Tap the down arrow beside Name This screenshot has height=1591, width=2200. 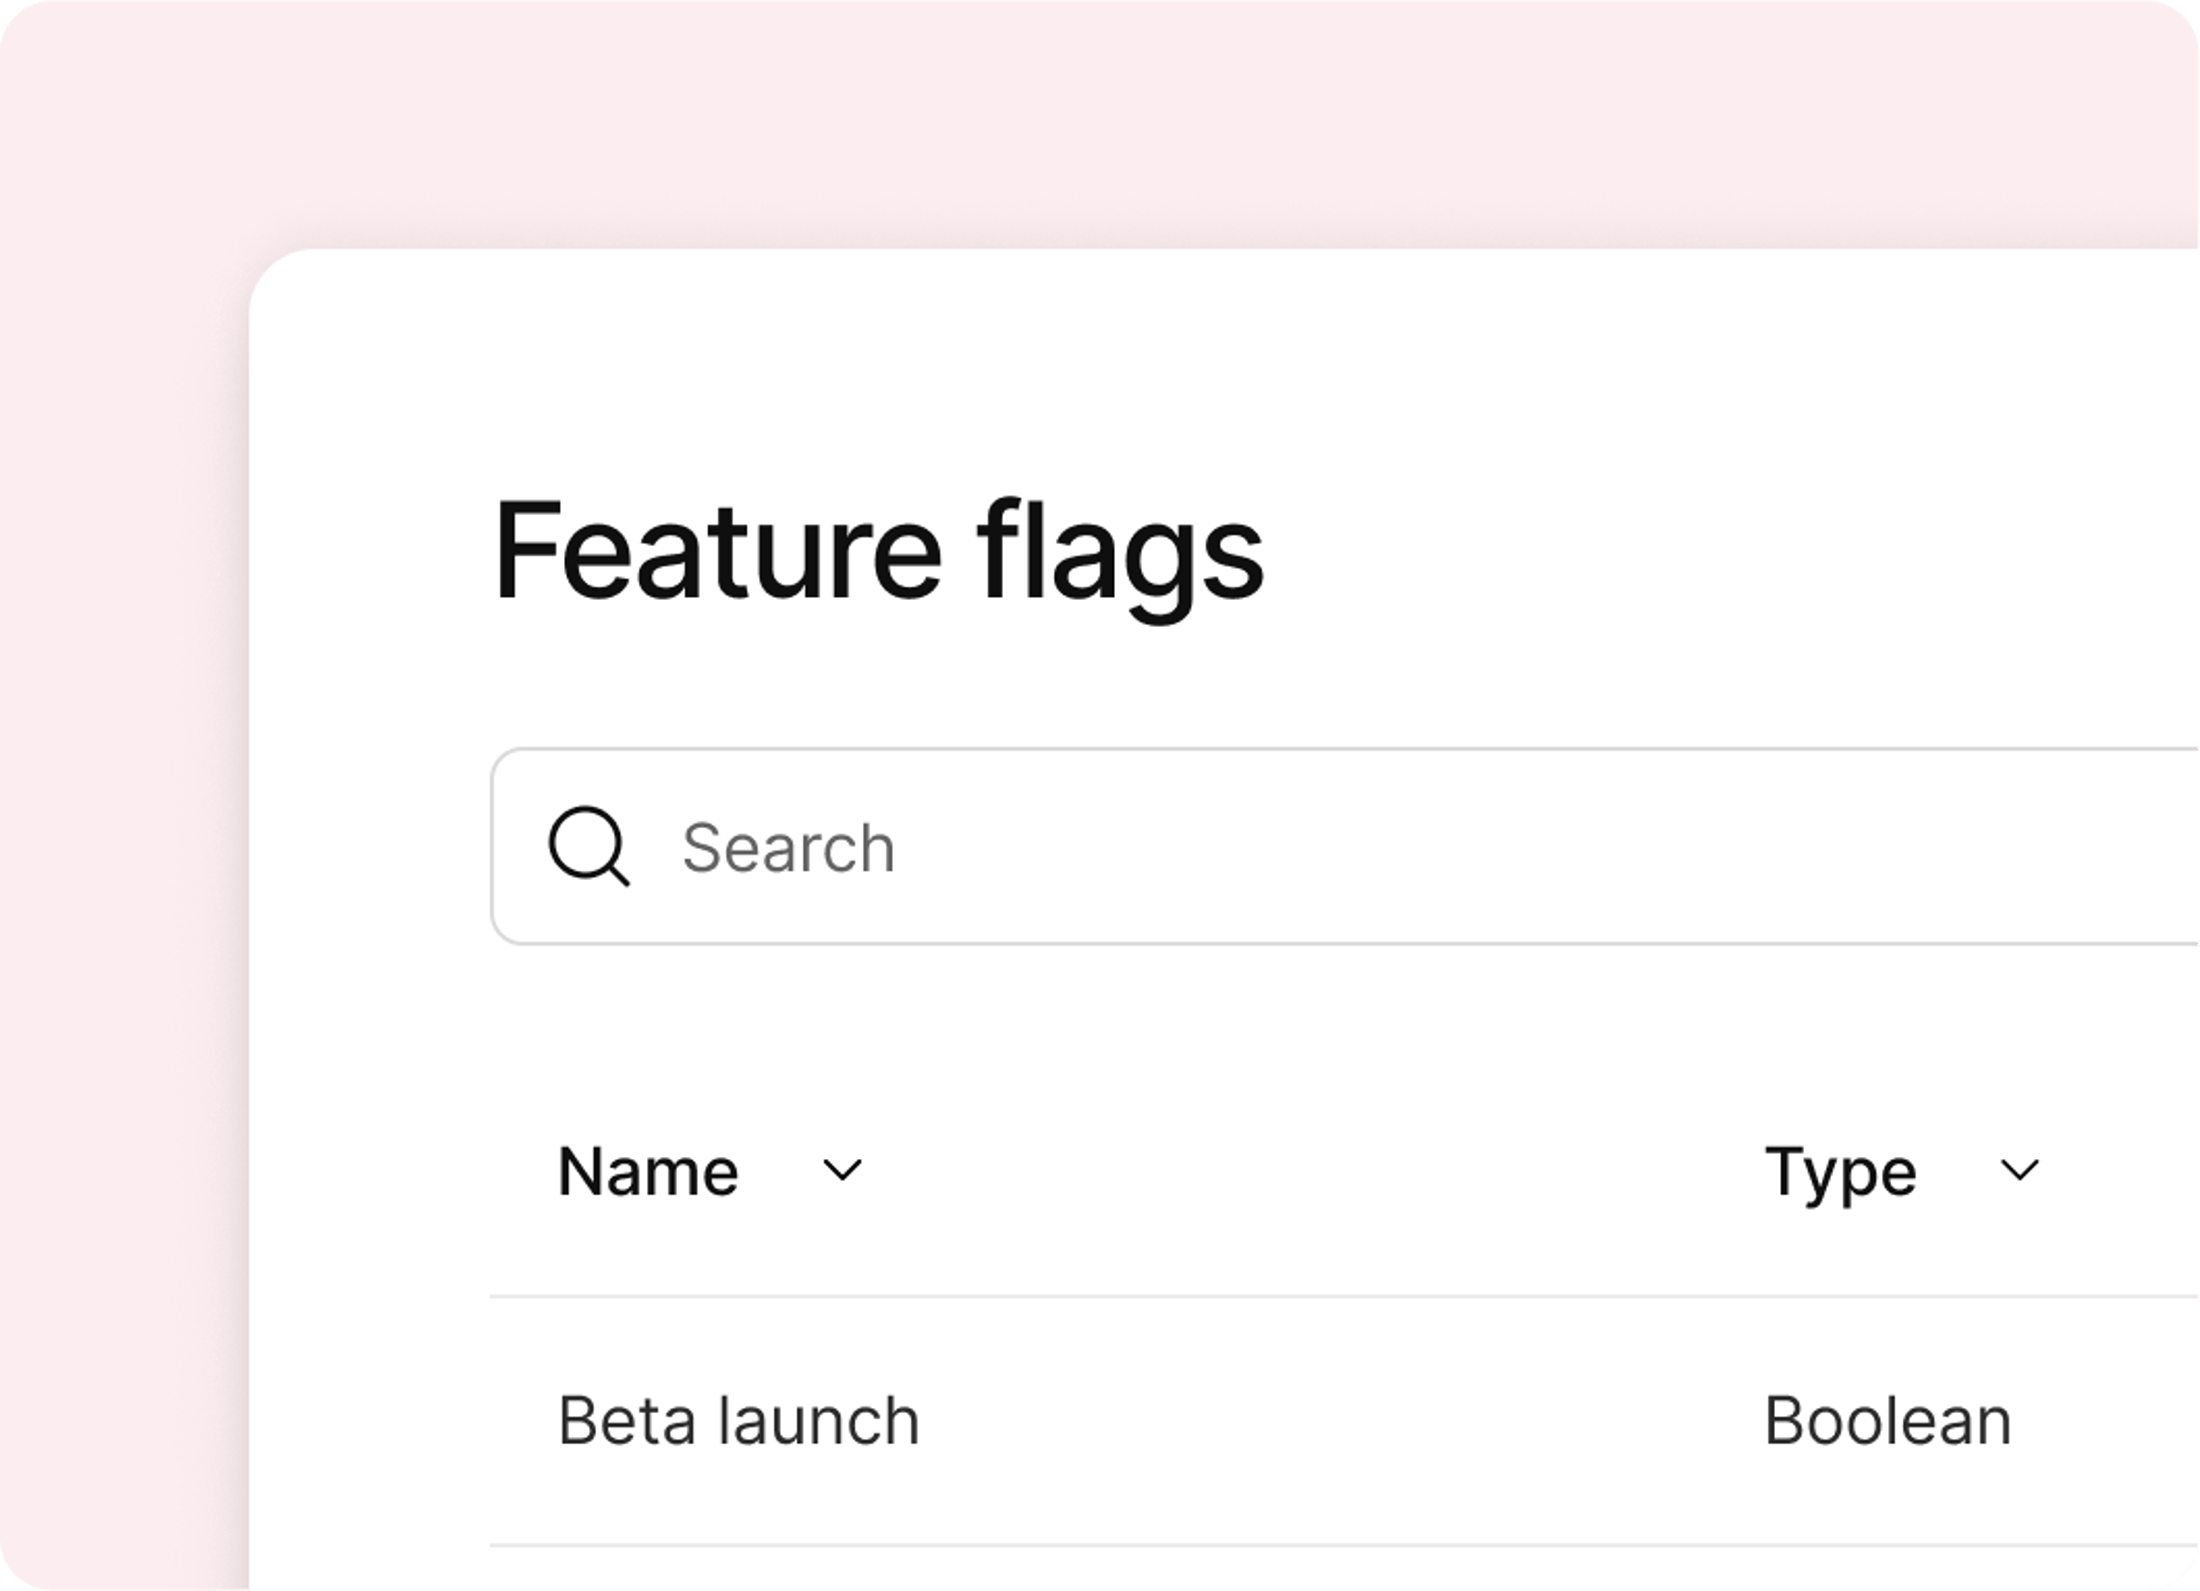coord(842,1170)
